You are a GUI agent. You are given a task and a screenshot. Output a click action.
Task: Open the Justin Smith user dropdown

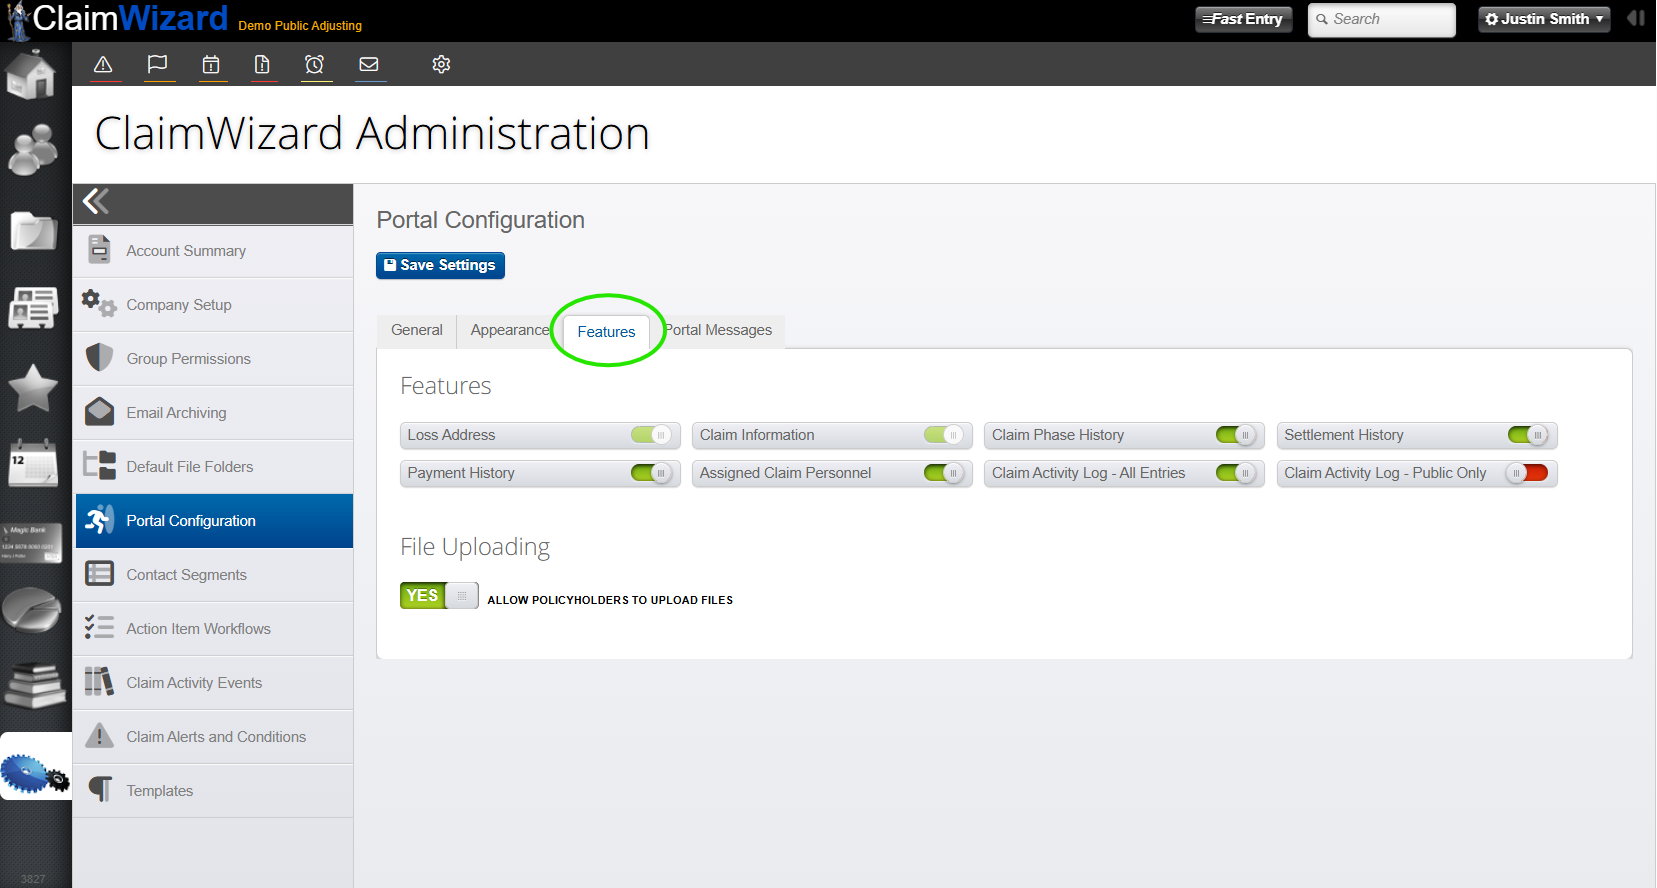tap(1544, 19)
